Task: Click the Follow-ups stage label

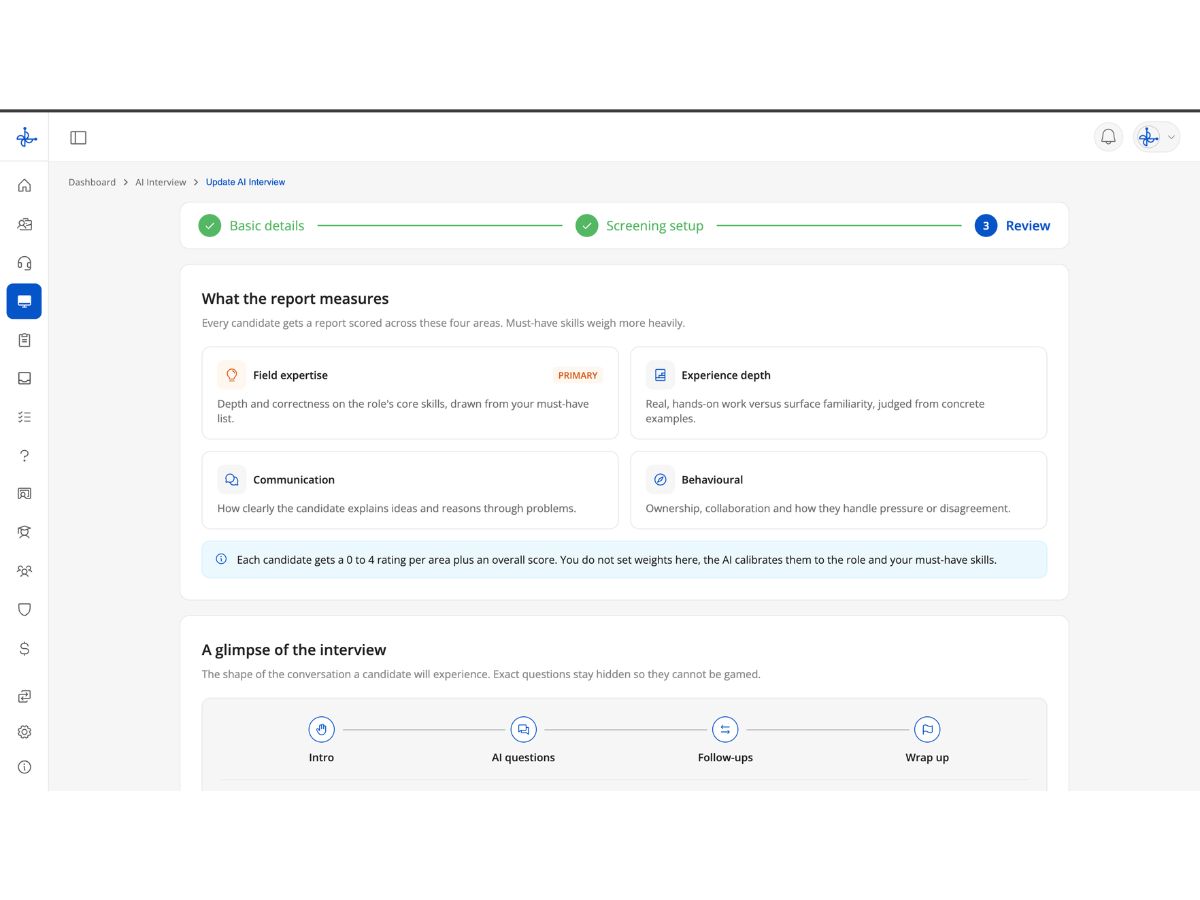Action: (x=725, y=757)
